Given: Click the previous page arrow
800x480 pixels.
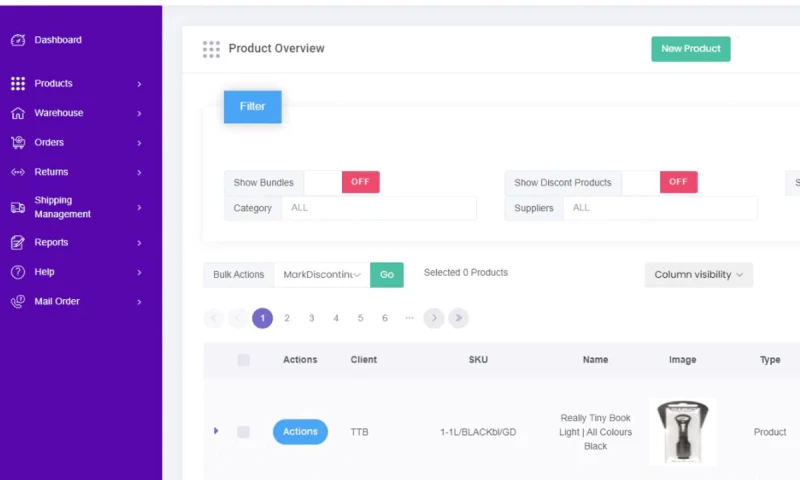Looking at the screenshot, I should [x=238, y=318].
